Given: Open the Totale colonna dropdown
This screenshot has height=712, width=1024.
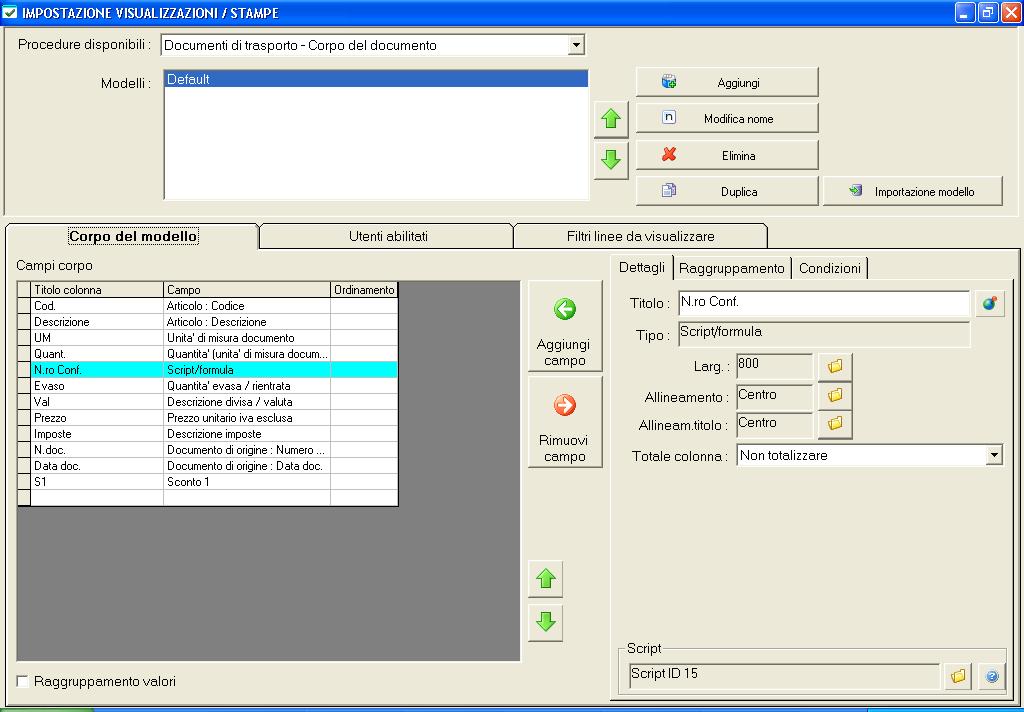Looking at the screenshot, I should 993,455.
